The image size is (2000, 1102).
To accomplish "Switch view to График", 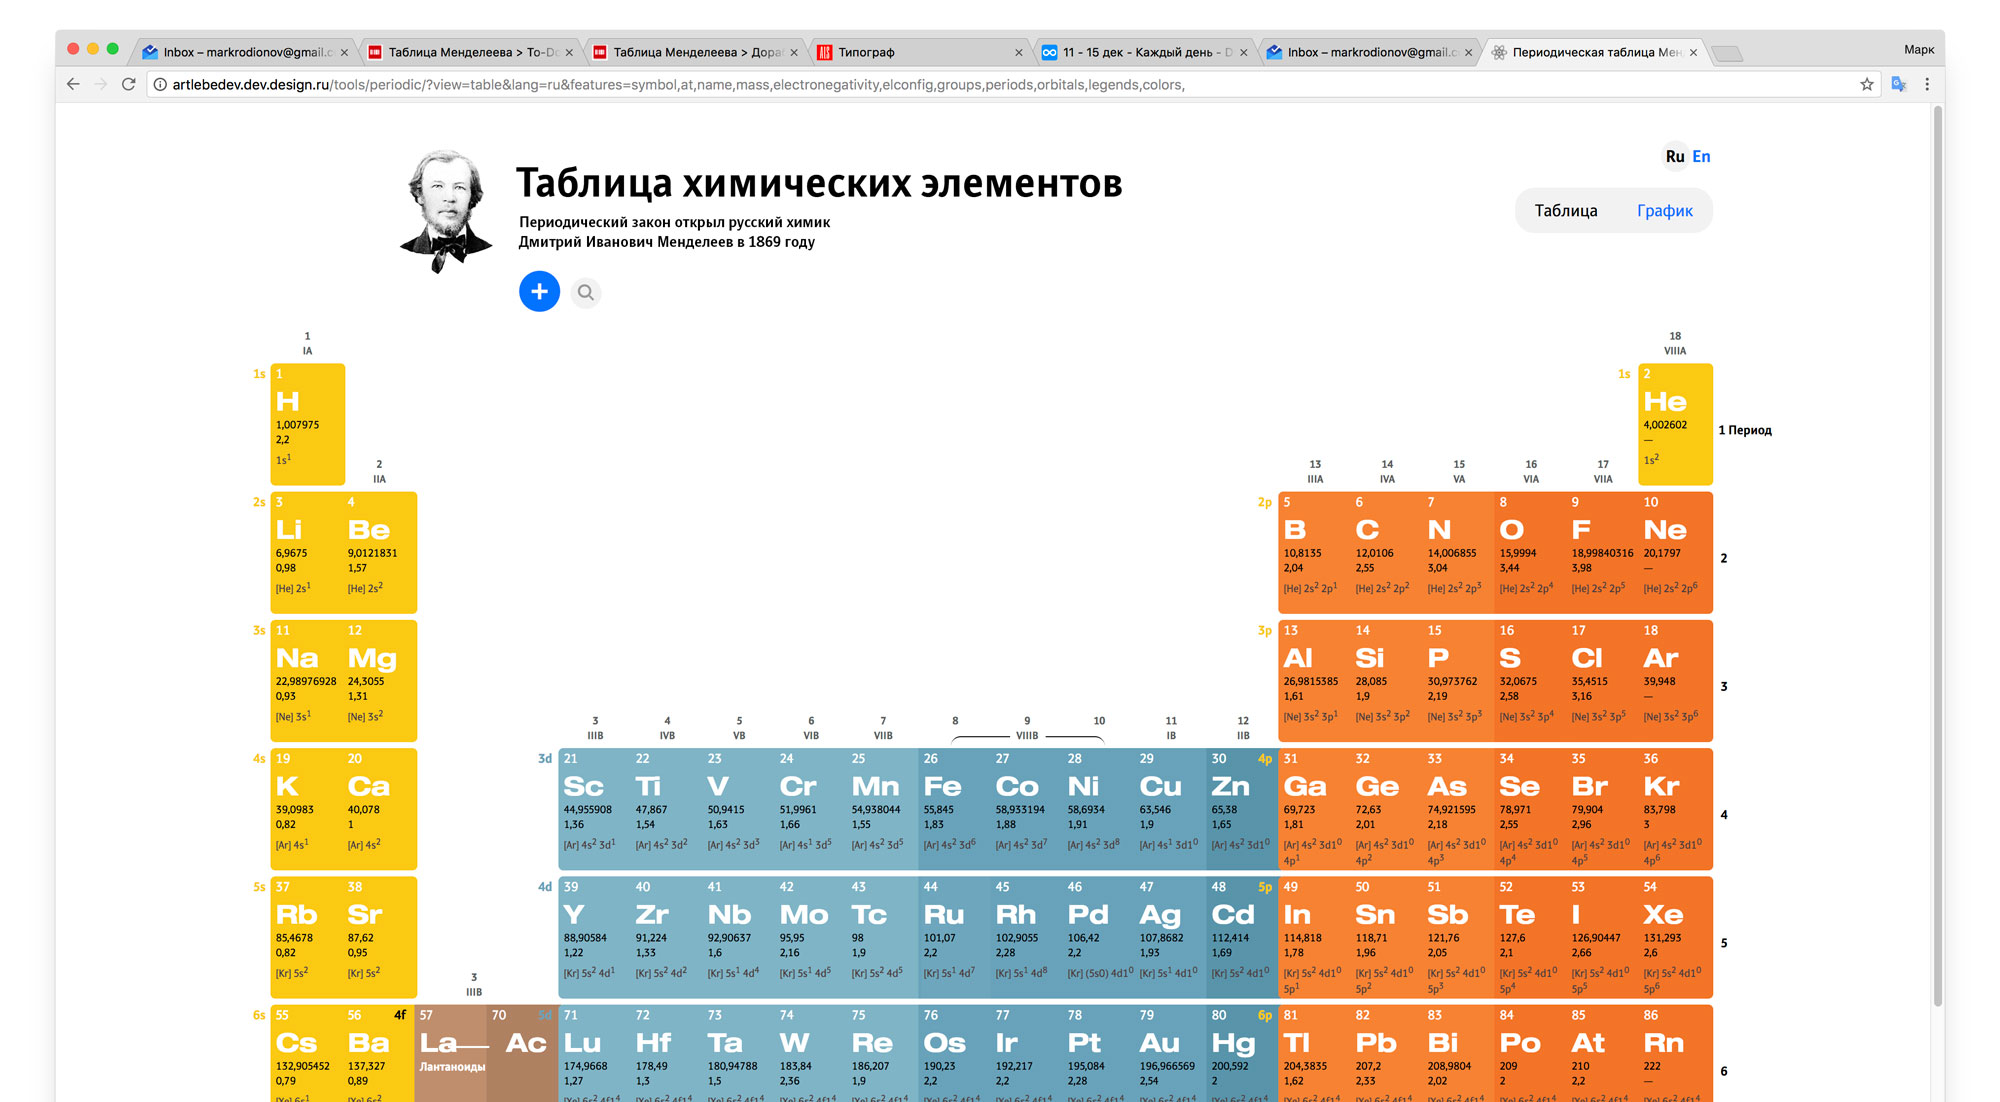I will click(1664, 211).
